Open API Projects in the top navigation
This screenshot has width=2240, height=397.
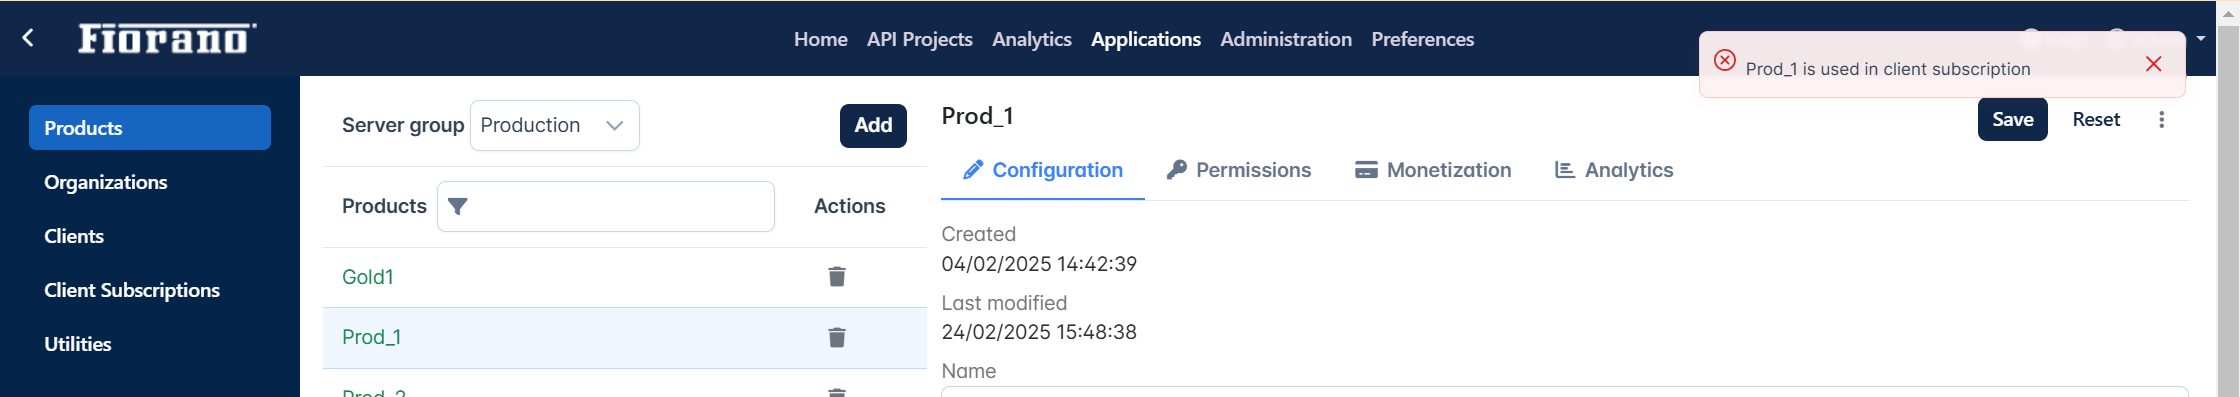pos(920,39)
